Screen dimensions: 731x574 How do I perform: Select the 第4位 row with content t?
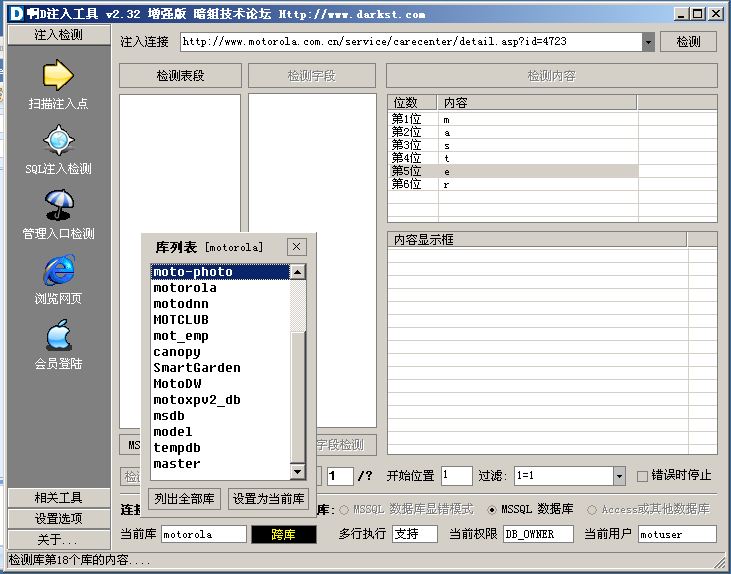513,158
